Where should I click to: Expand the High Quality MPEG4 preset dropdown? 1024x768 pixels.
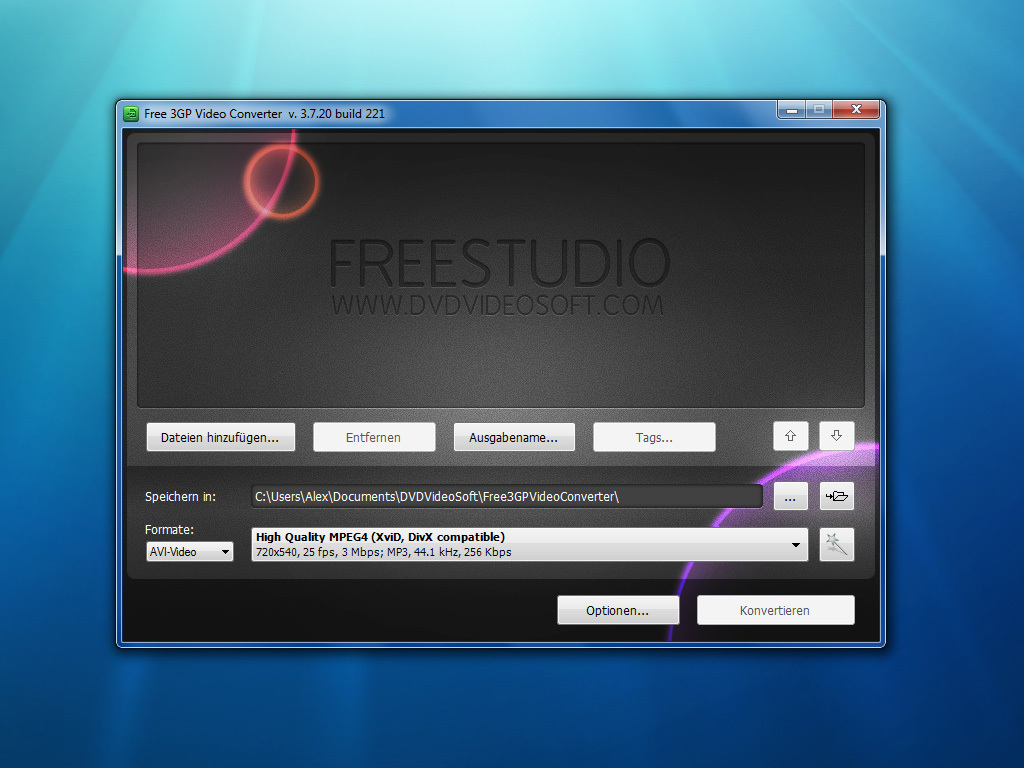796,545
